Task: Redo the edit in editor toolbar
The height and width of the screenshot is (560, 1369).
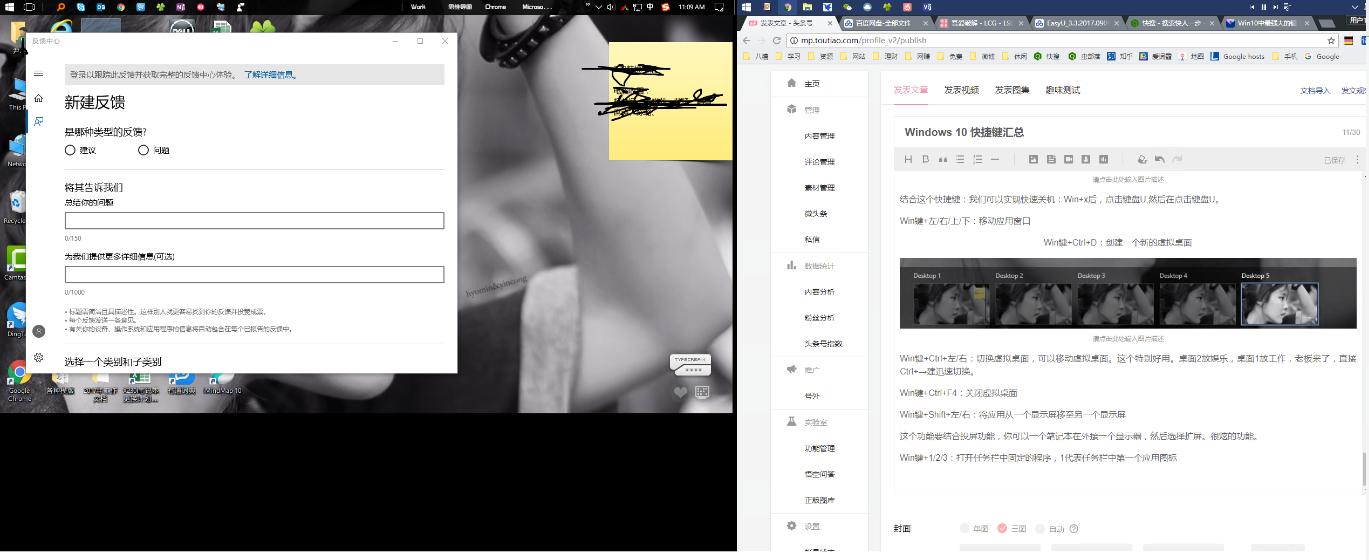Action: click(1177, 159)
